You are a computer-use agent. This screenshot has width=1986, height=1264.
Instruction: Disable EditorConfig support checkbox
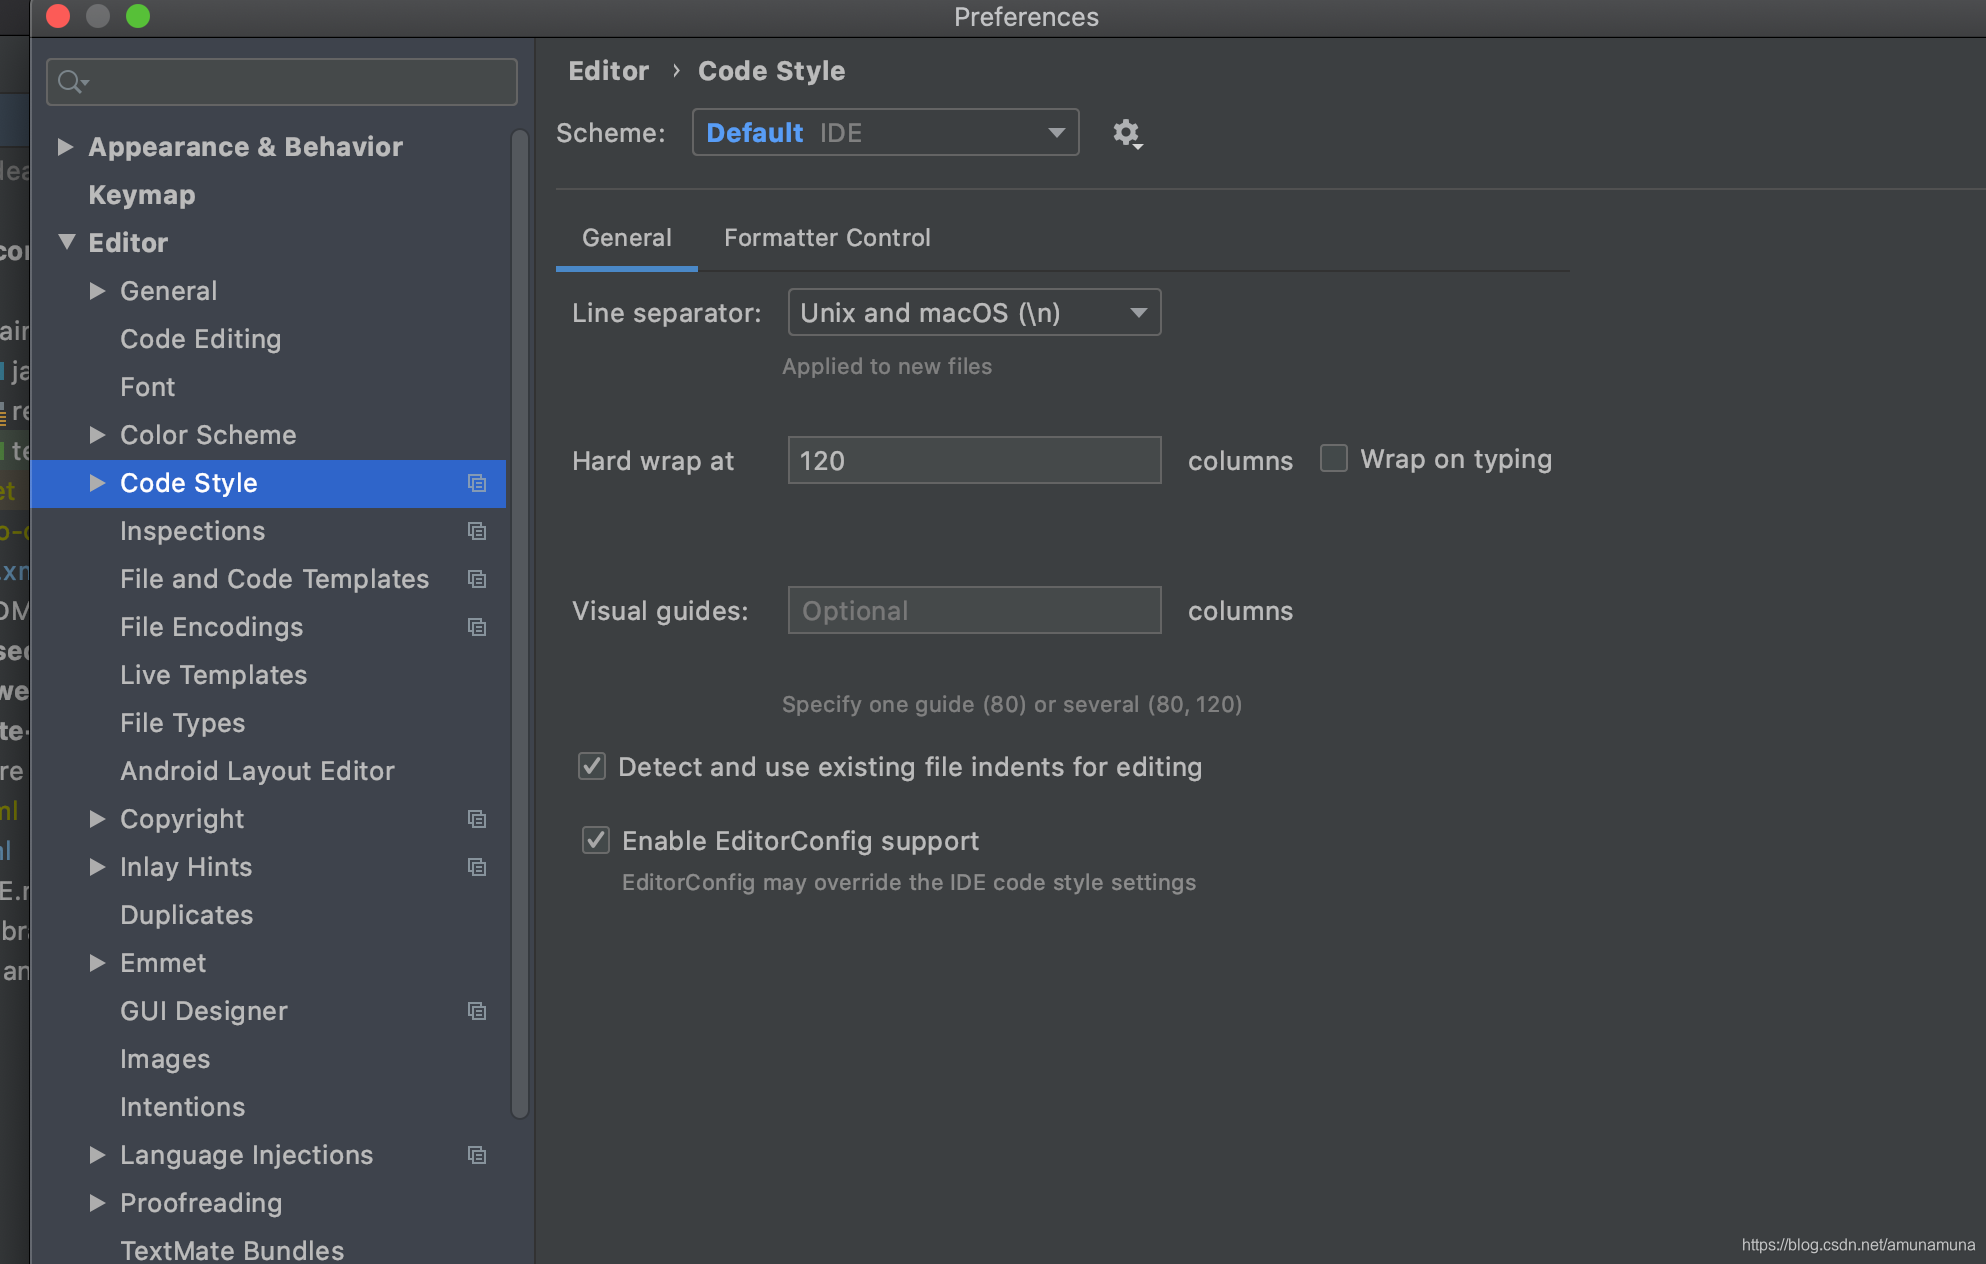[596, 840]
